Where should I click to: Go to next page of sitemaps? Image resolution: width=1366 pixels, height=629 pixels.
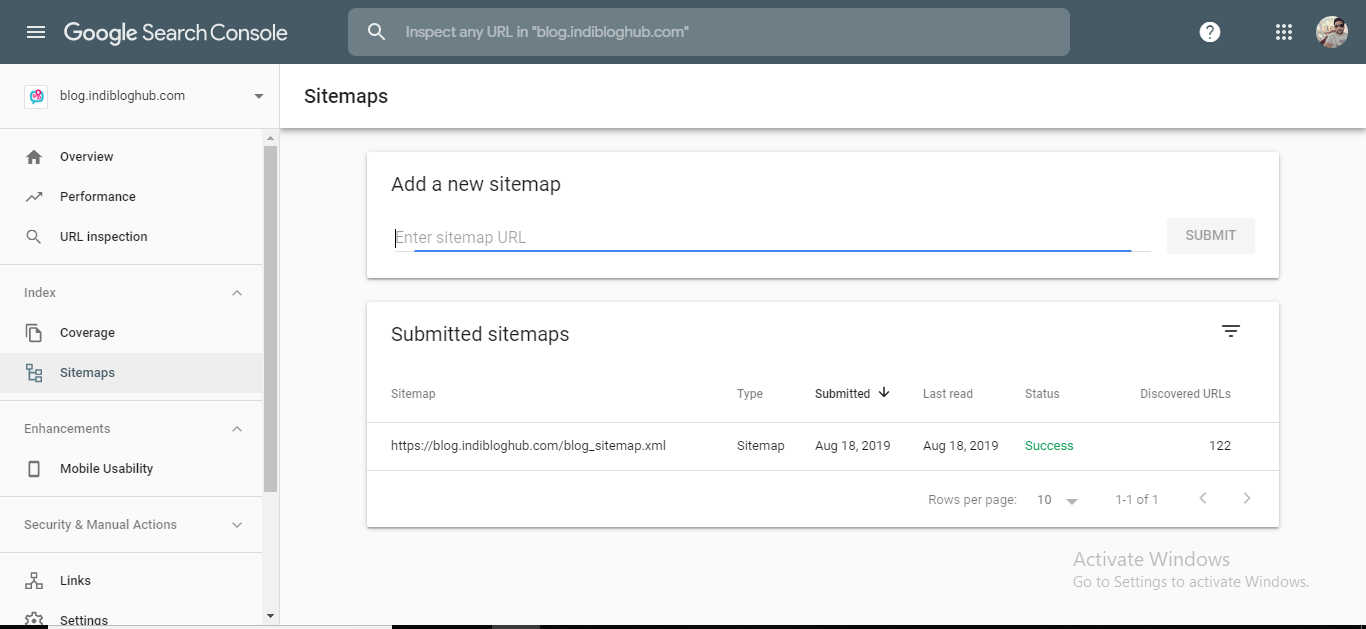(1247, 498)
